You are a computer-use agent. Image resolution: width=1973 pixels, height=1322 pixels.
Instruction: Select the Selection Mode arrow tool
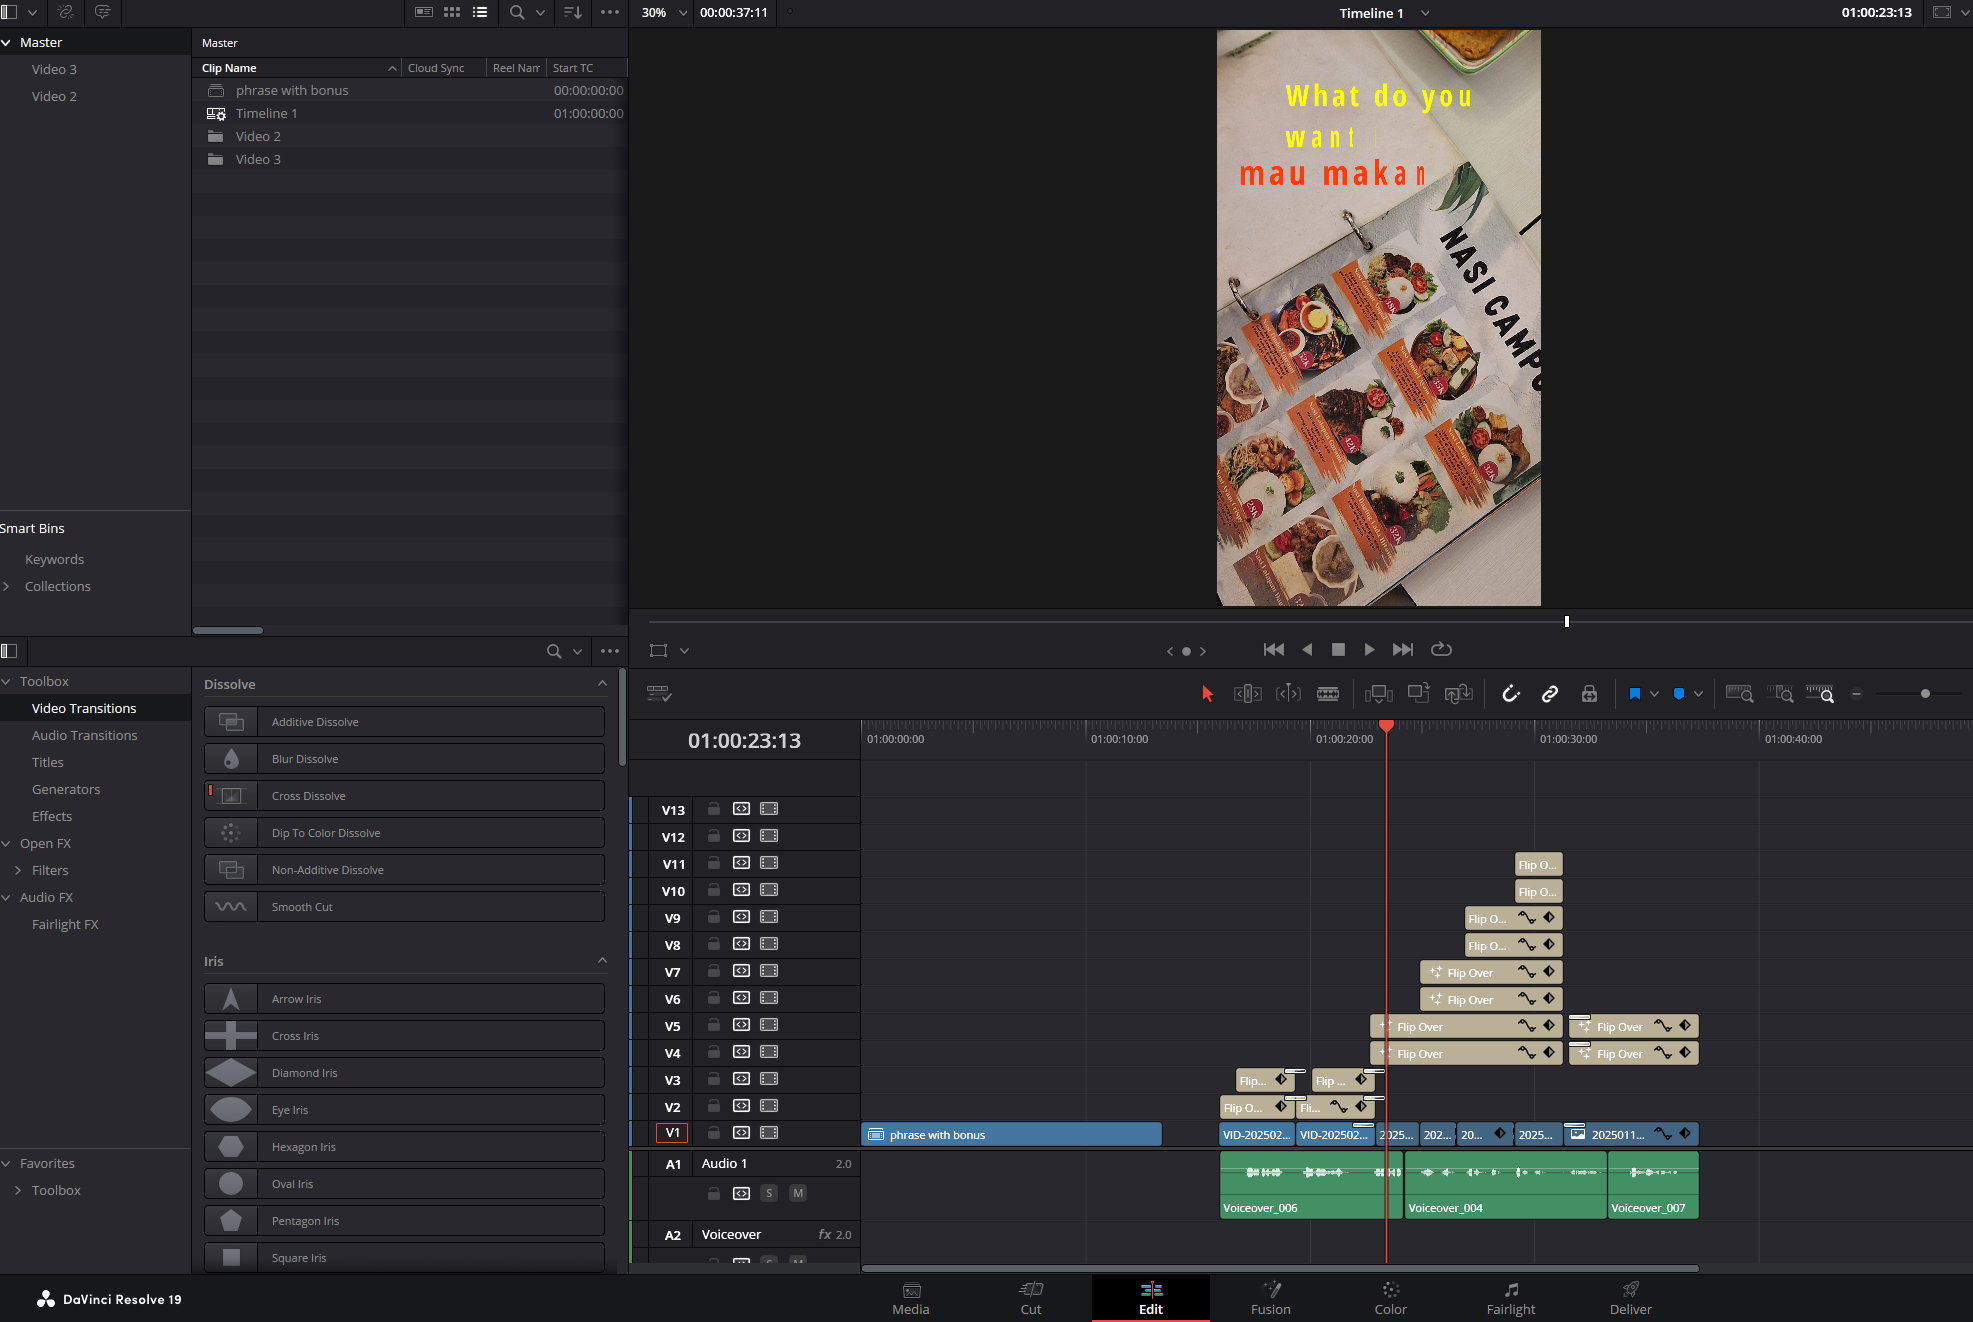(x=1207, y=694)
